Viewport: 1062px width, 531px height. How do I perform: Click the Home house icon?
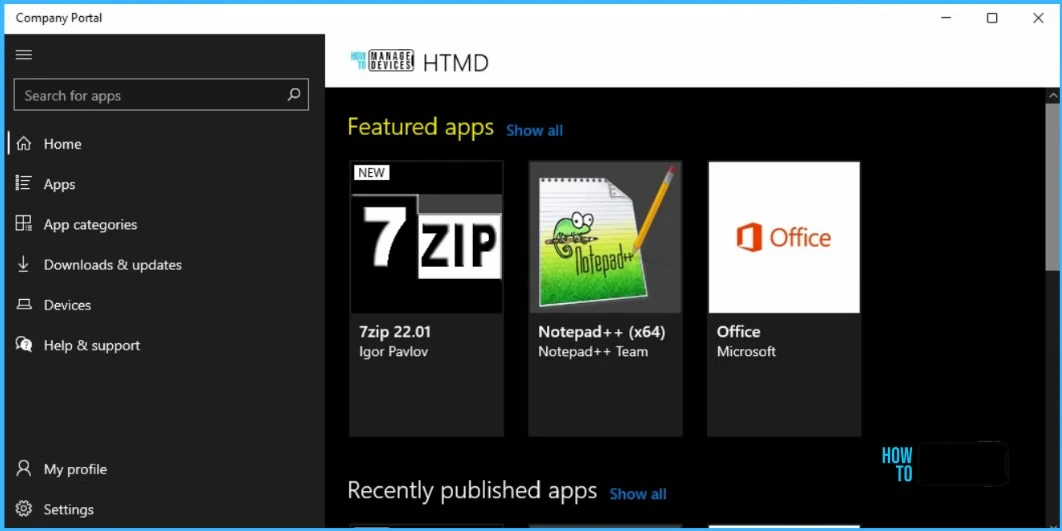[x=24, y=144]
